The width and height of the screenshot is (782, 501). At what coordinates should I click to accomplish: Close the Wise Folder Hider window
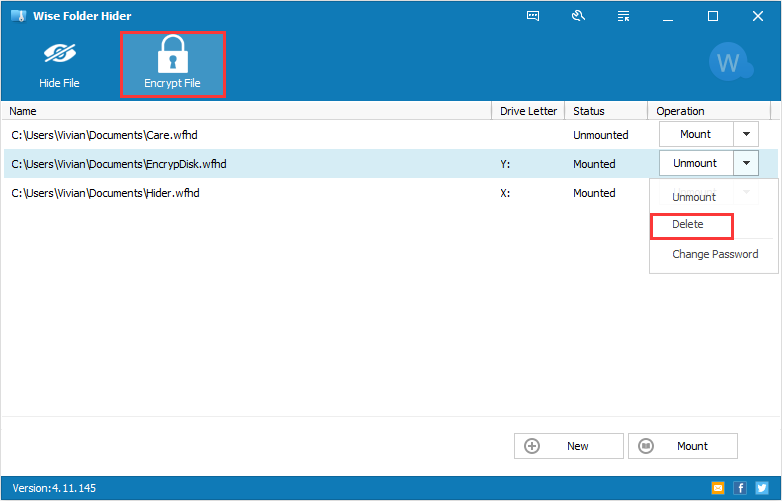click(758, 16)
